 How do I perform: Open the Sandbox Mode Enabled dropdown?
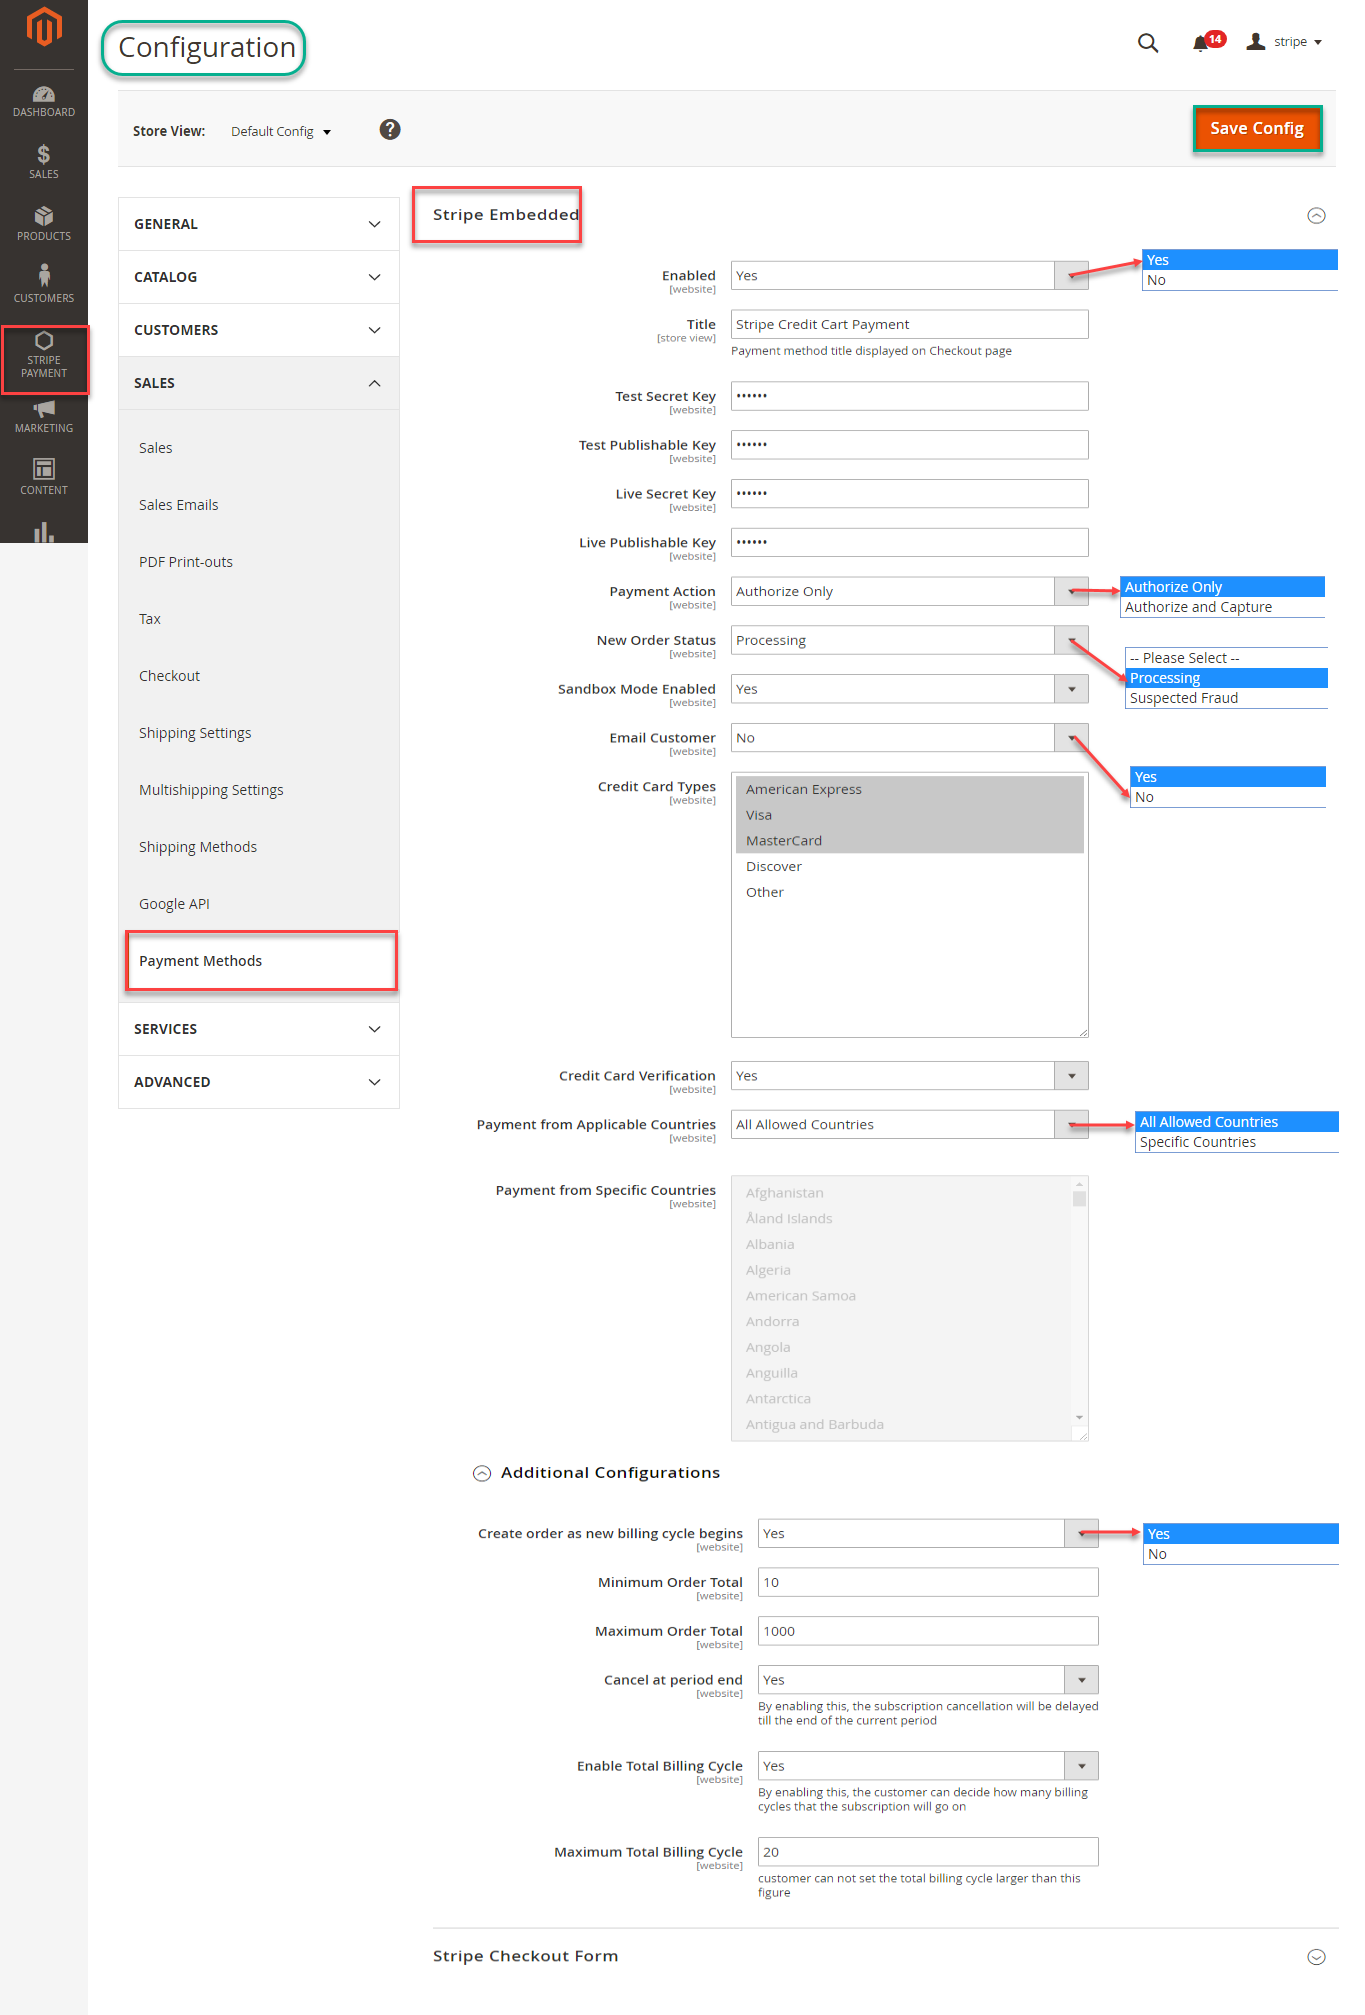point(908,689)
